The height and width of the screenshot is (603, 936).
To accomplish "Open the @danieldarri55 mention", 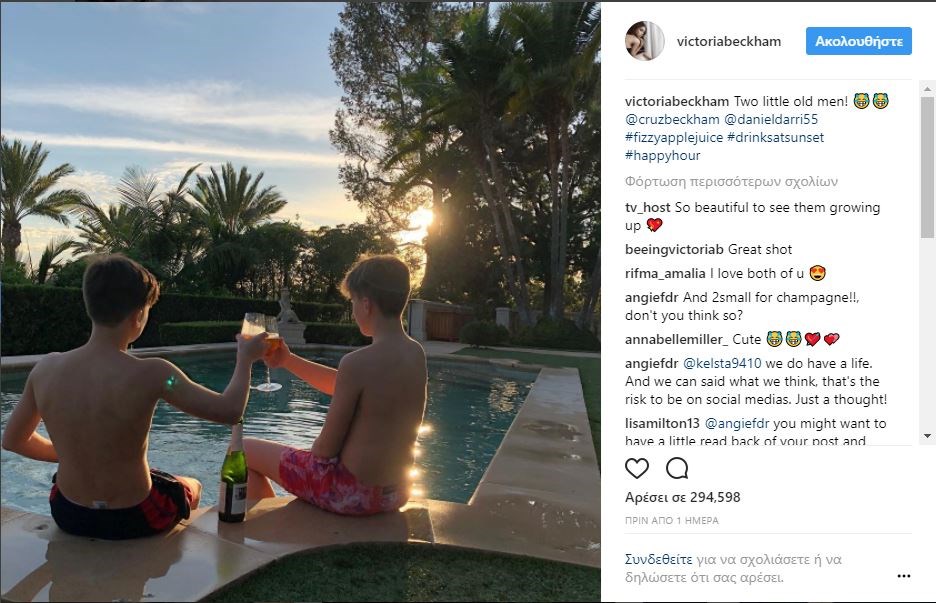I will [x=771, y=119].
